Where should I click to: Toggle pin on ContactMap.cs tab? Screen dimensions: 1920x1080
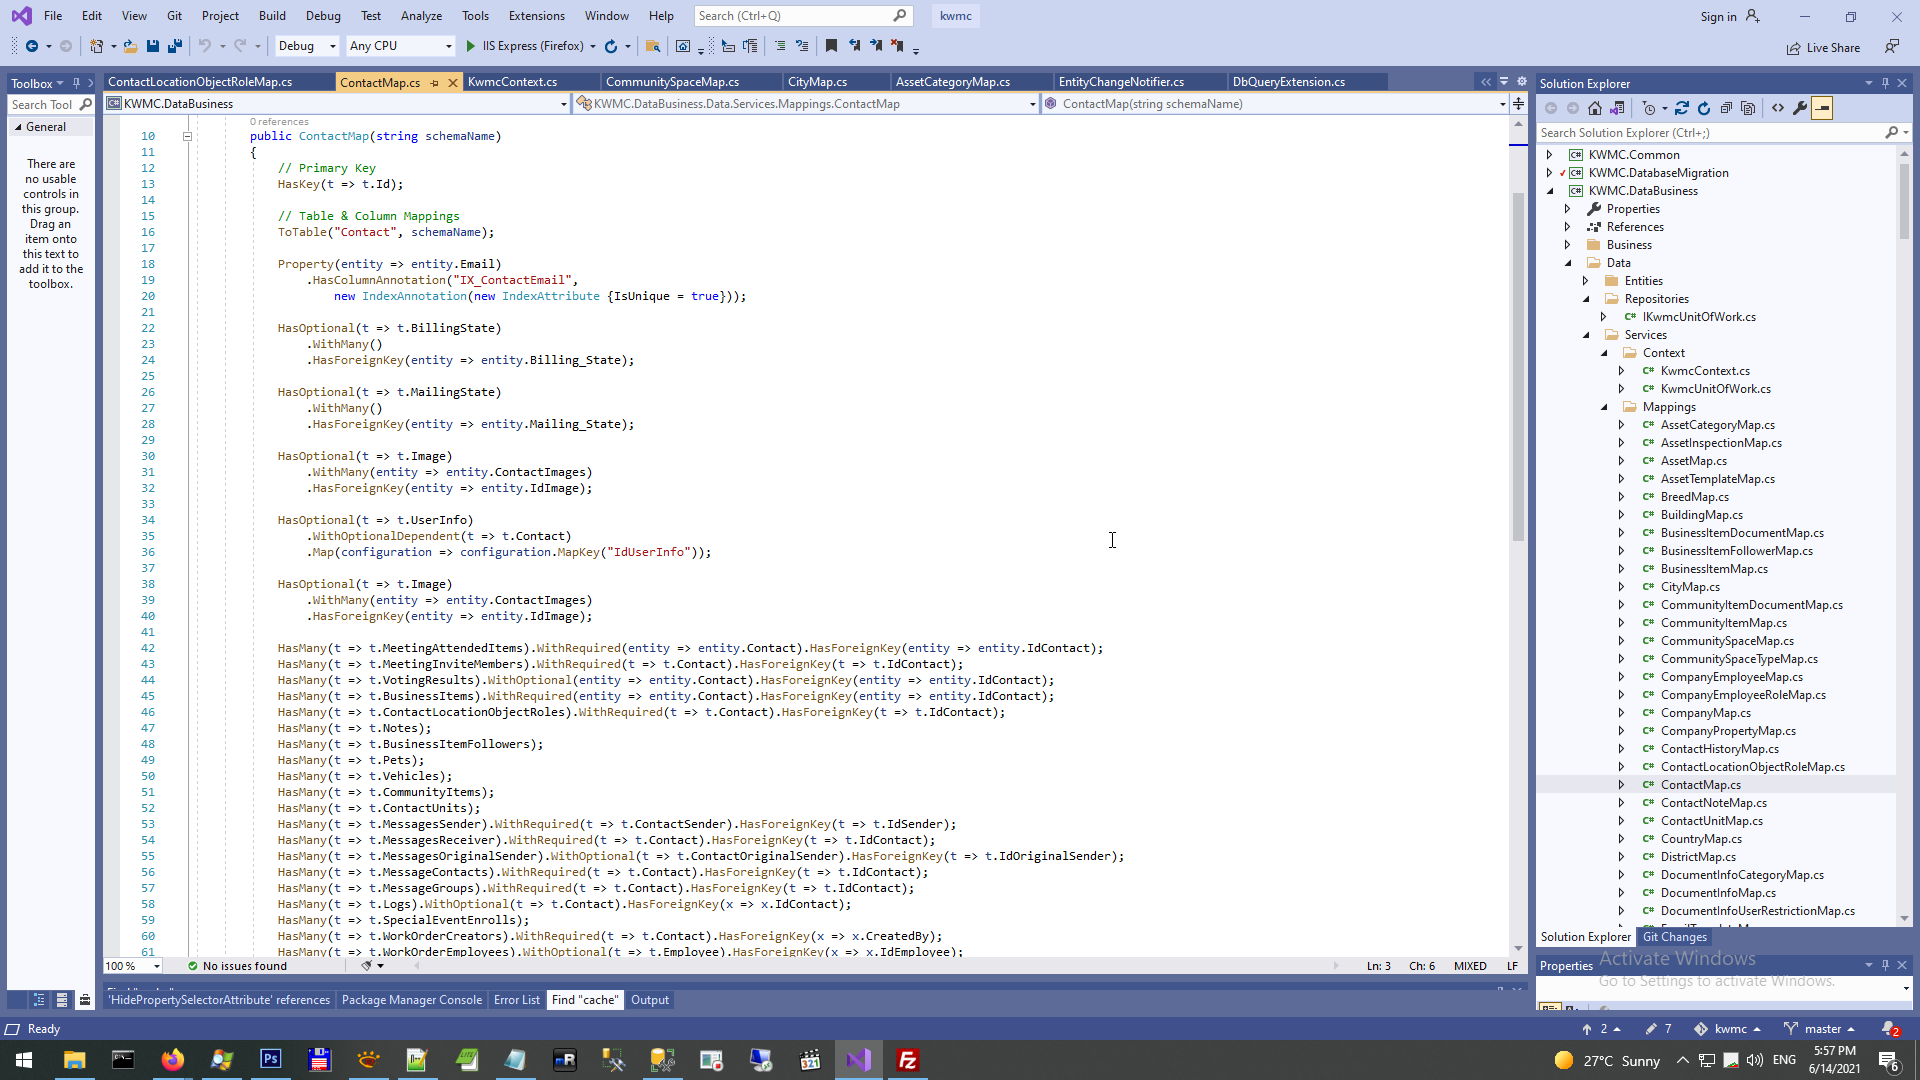coord(435,83)
